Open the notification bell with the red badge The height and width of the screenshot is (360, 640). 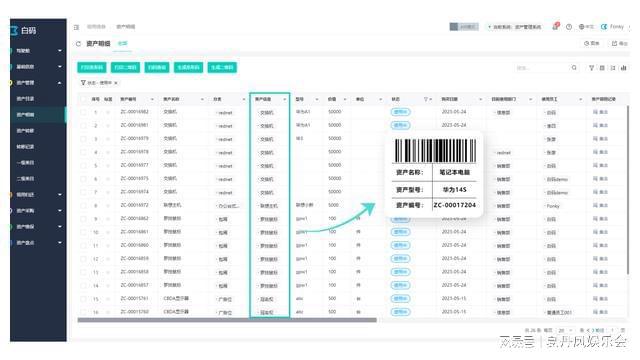click(x=556, y=27)
